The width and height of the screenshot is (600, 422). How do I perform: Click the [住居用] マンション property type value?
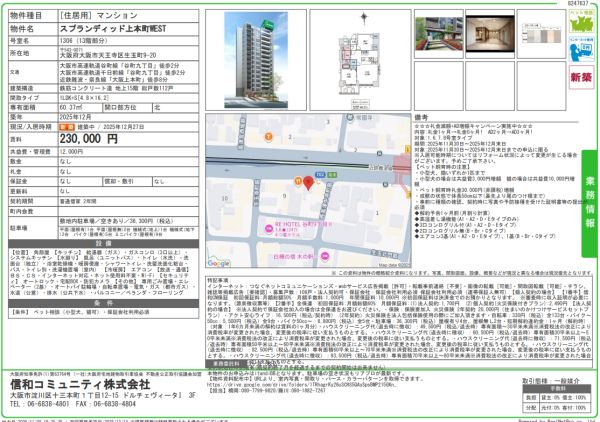[x=98, y=16]
